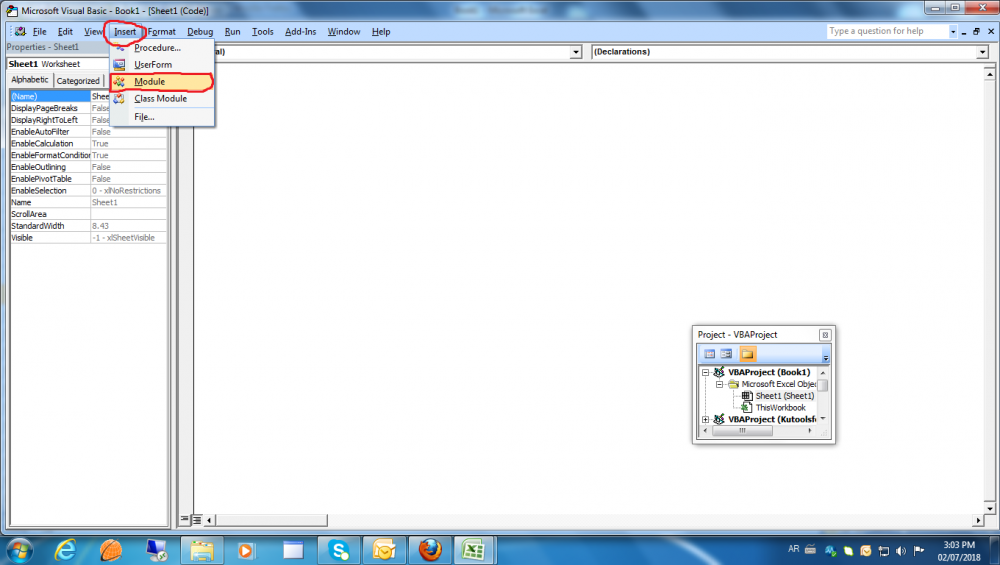Open the Windows Start menu
This screenshot has width=1000, height=565.
(19, 550)
